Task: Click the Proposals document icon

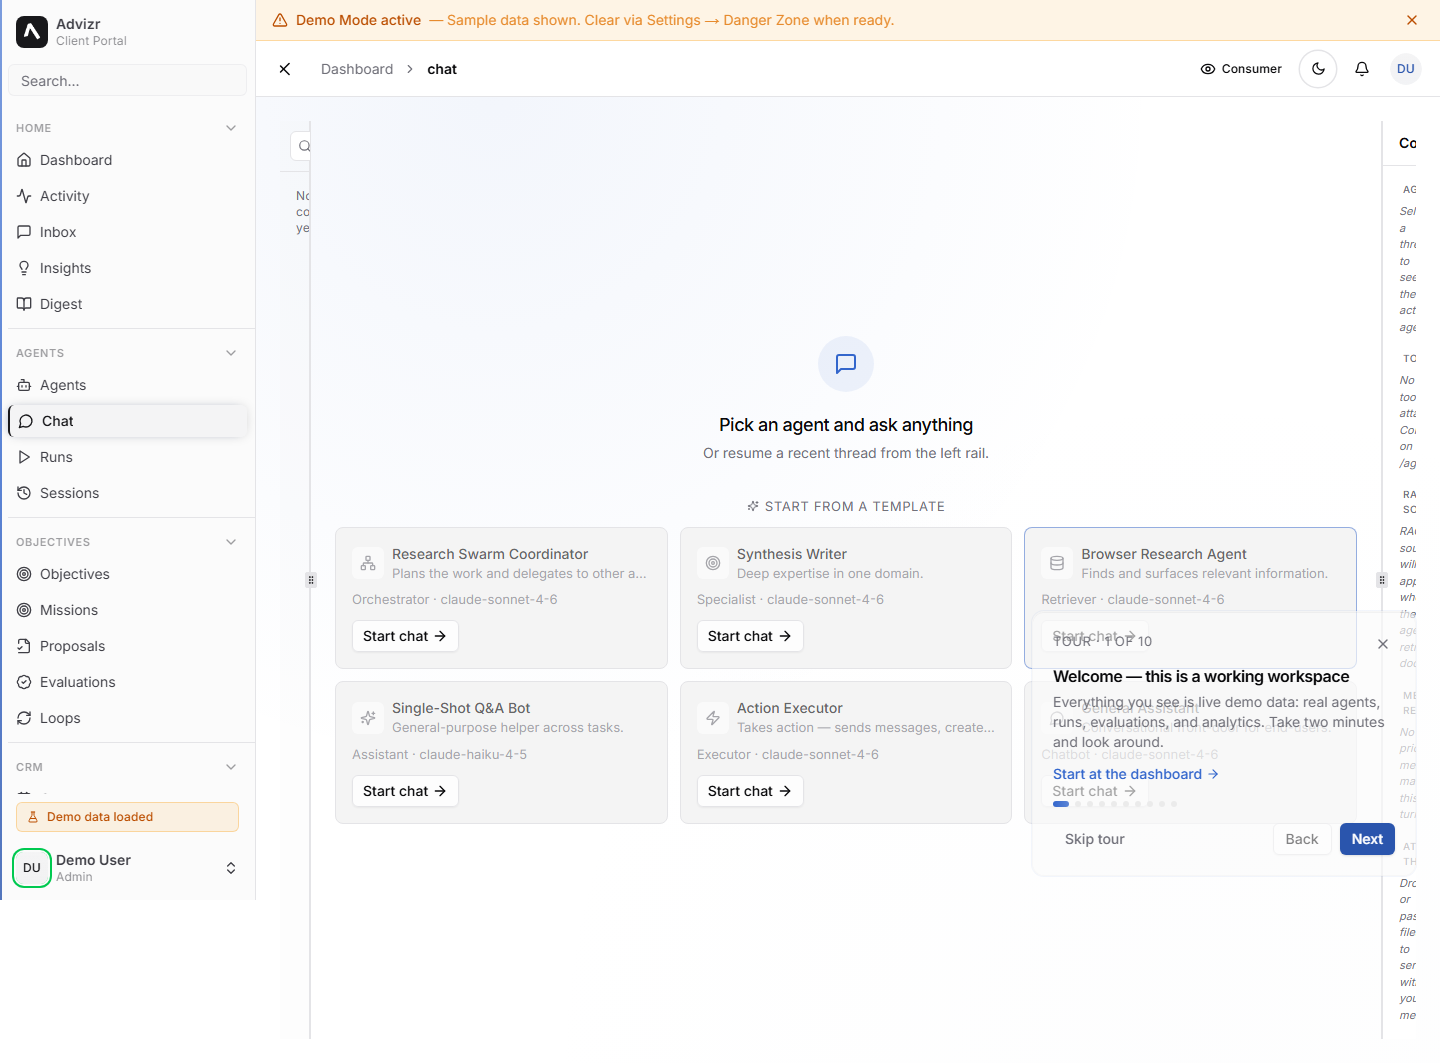Action: (24, 646)
